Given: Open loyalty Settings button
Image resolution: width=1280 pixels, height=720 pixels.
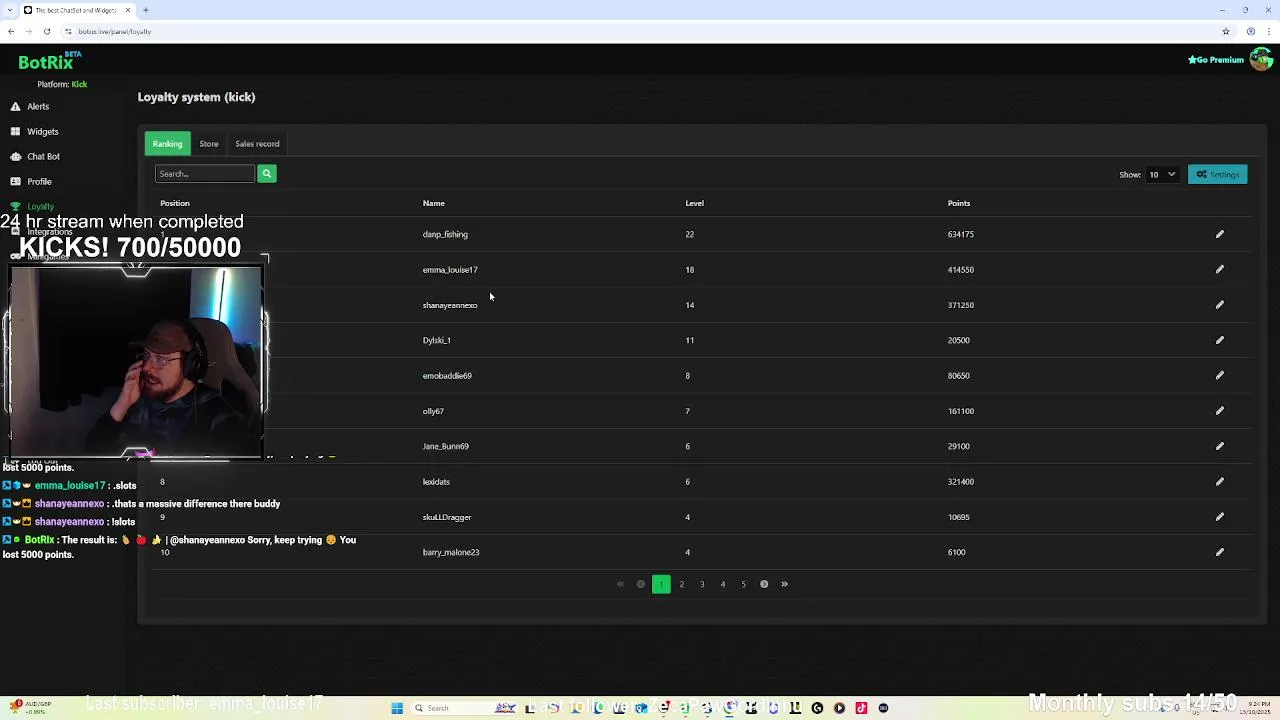Looking at the screenshot, I should pyautogui.click(x=1217, y=174).
